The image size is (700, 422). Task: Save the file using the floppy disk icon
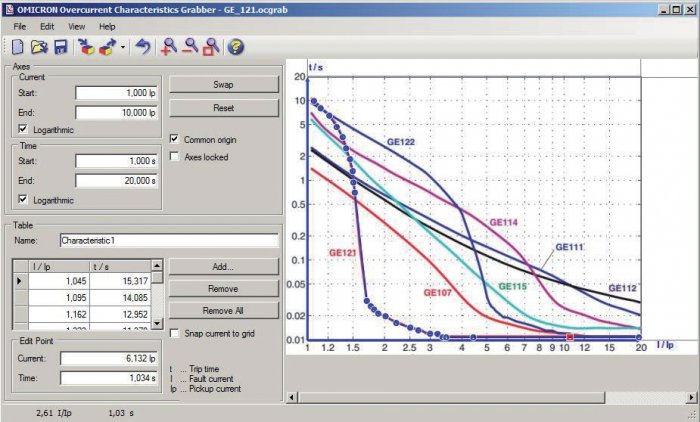61,47
